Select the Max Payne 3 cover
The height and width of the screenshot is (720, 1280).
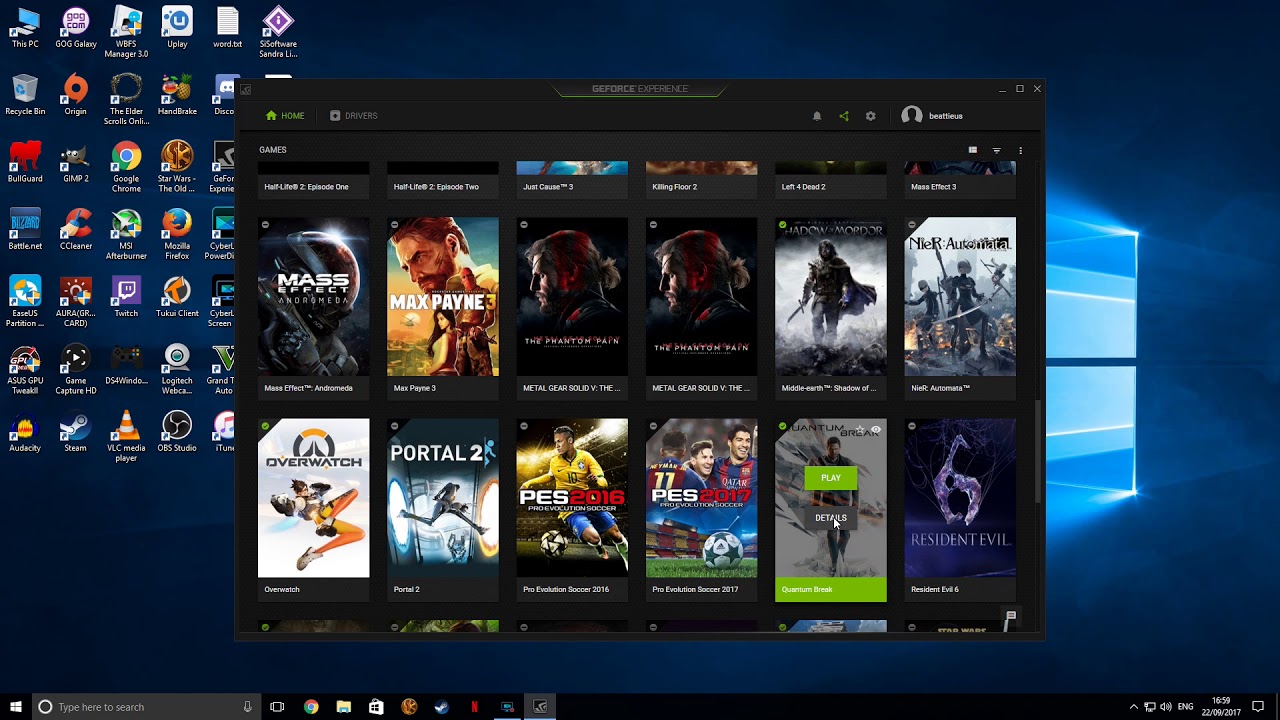click(x=442, y=297)
